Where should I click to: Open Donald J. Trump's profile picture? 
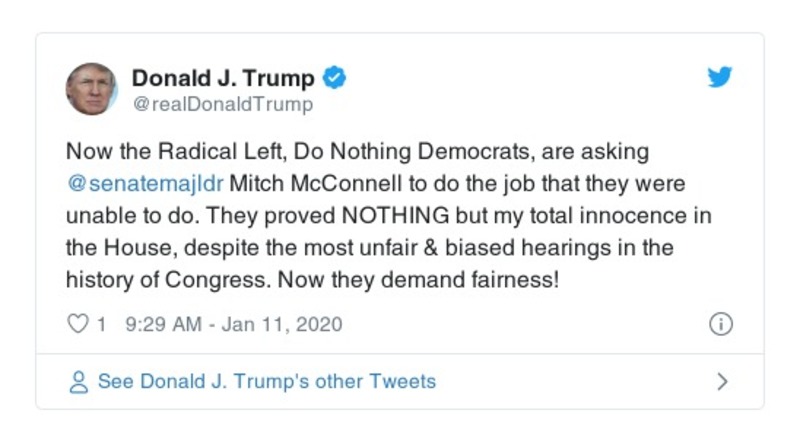92,88
